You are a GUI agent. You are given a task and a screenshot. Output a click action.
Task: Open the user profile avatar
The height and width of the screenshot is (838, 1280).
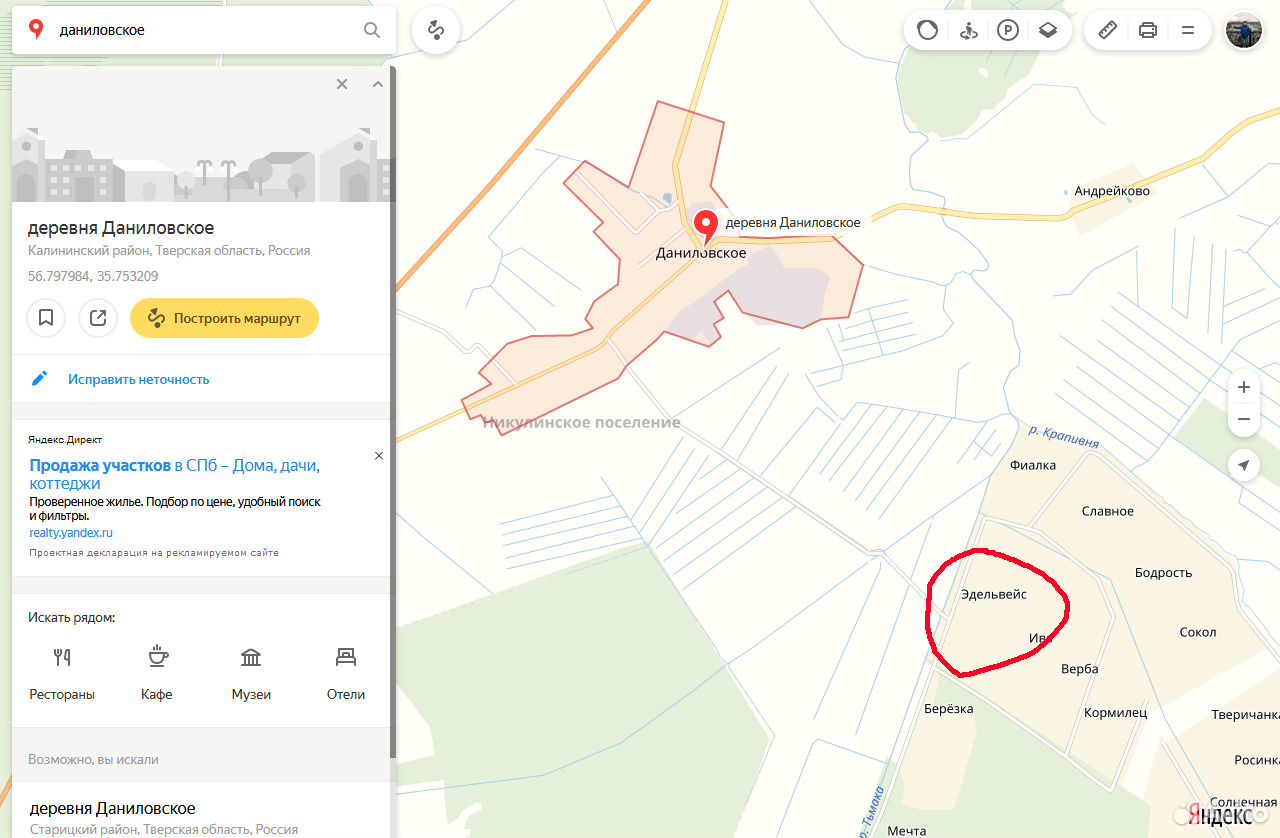pyautogui.click(x=1244, y=30)
